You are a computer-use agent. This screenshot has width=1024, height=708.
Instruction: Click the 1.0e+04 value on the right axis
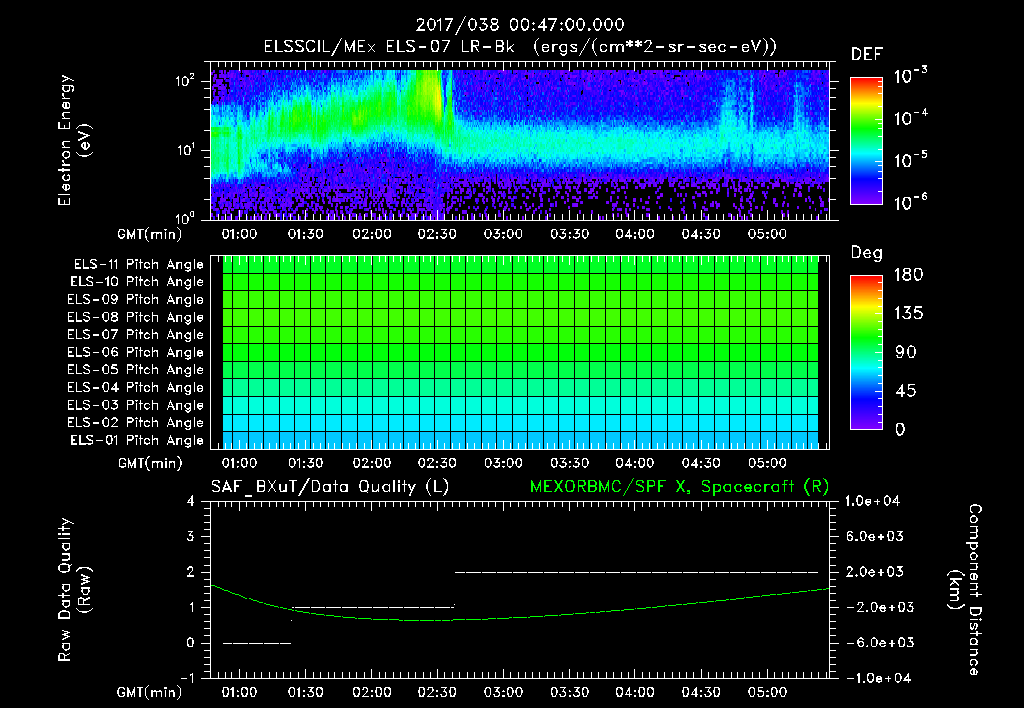click(872, 502)
